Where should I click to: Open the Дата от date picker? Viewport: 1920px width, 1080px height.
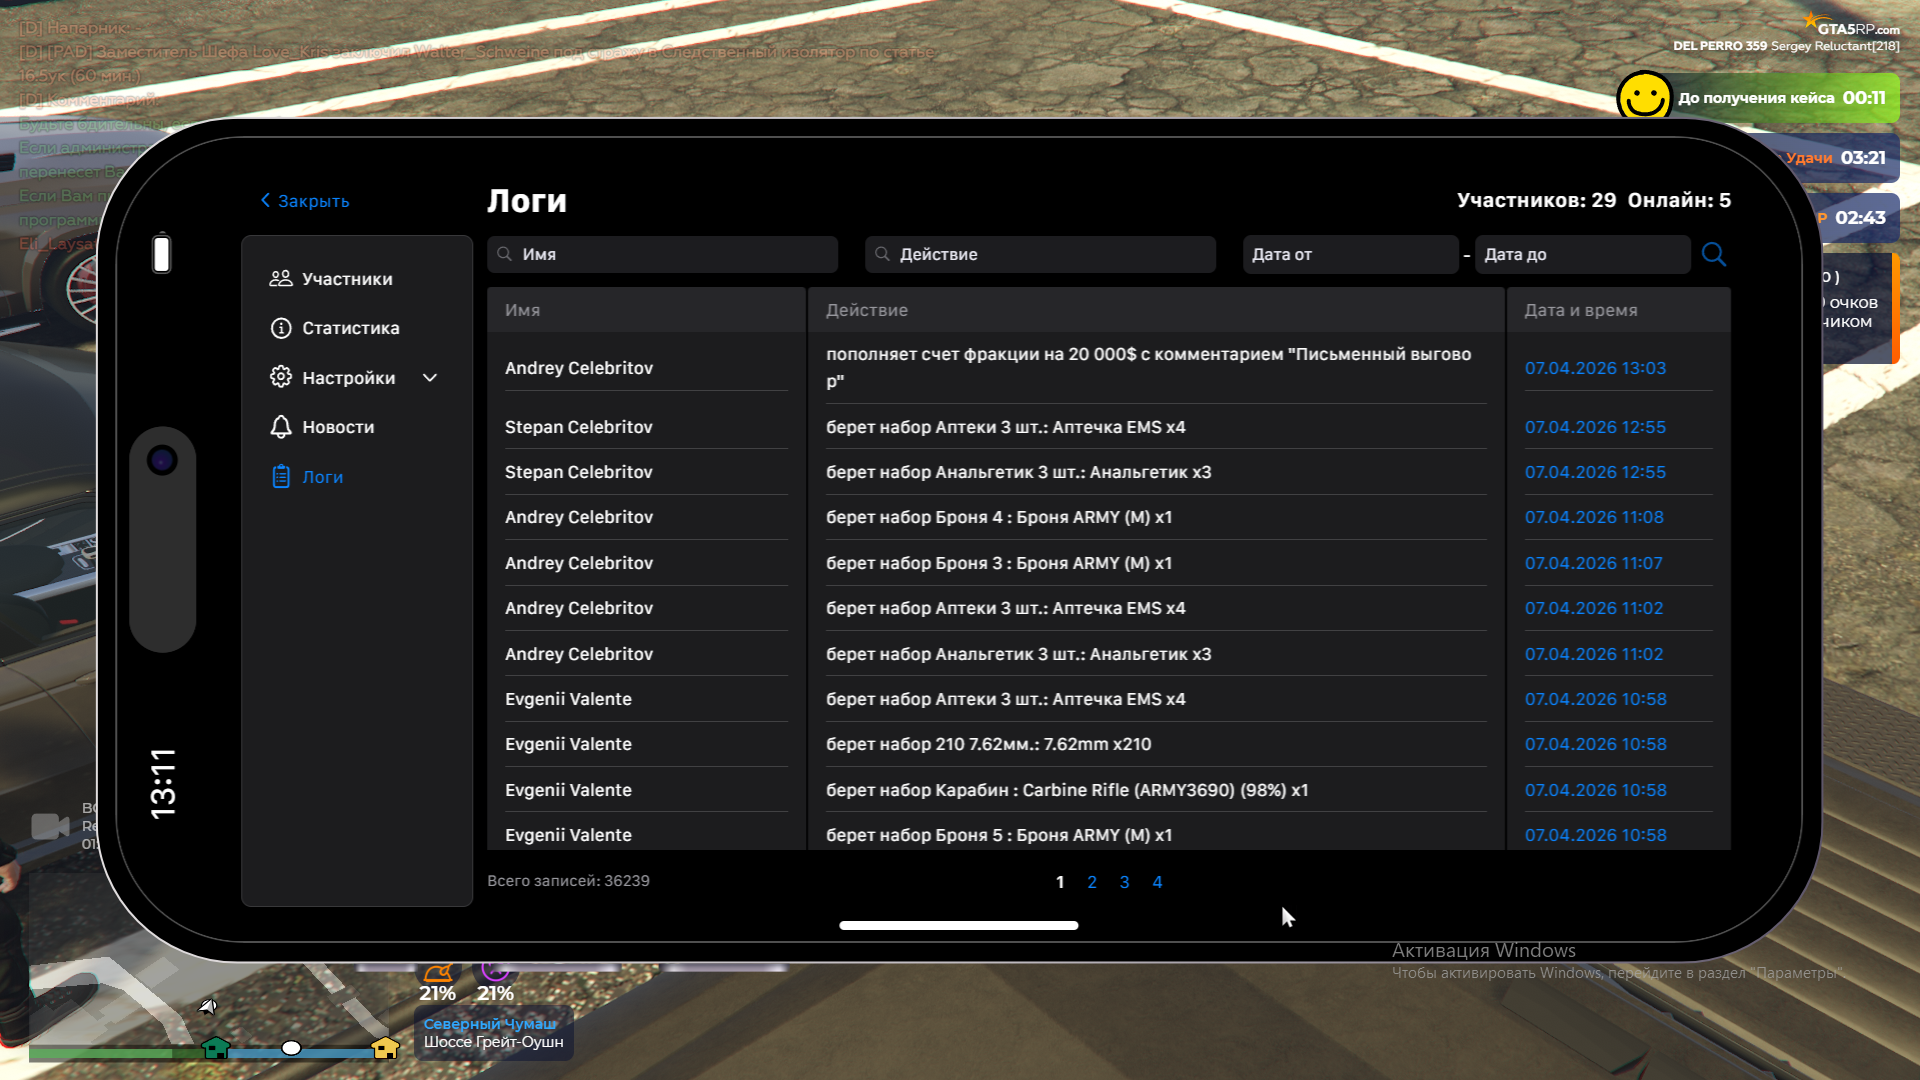point(1349,255)
